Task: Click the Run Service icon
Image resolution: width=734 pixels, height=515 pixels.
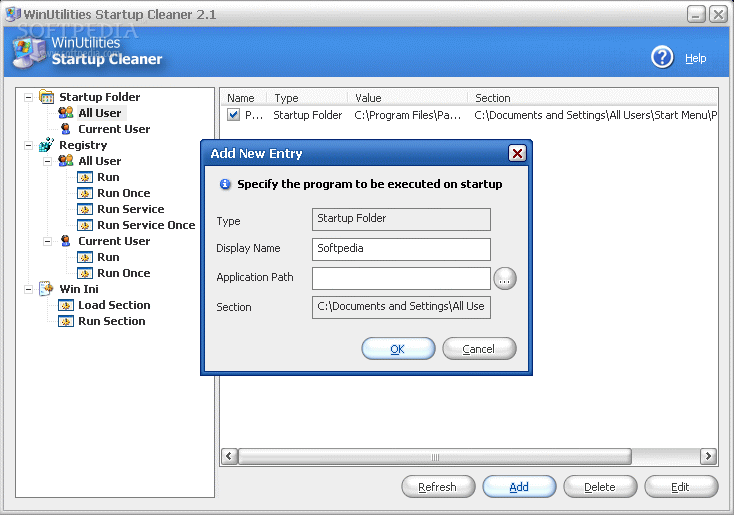Action: tap(85, 209)
